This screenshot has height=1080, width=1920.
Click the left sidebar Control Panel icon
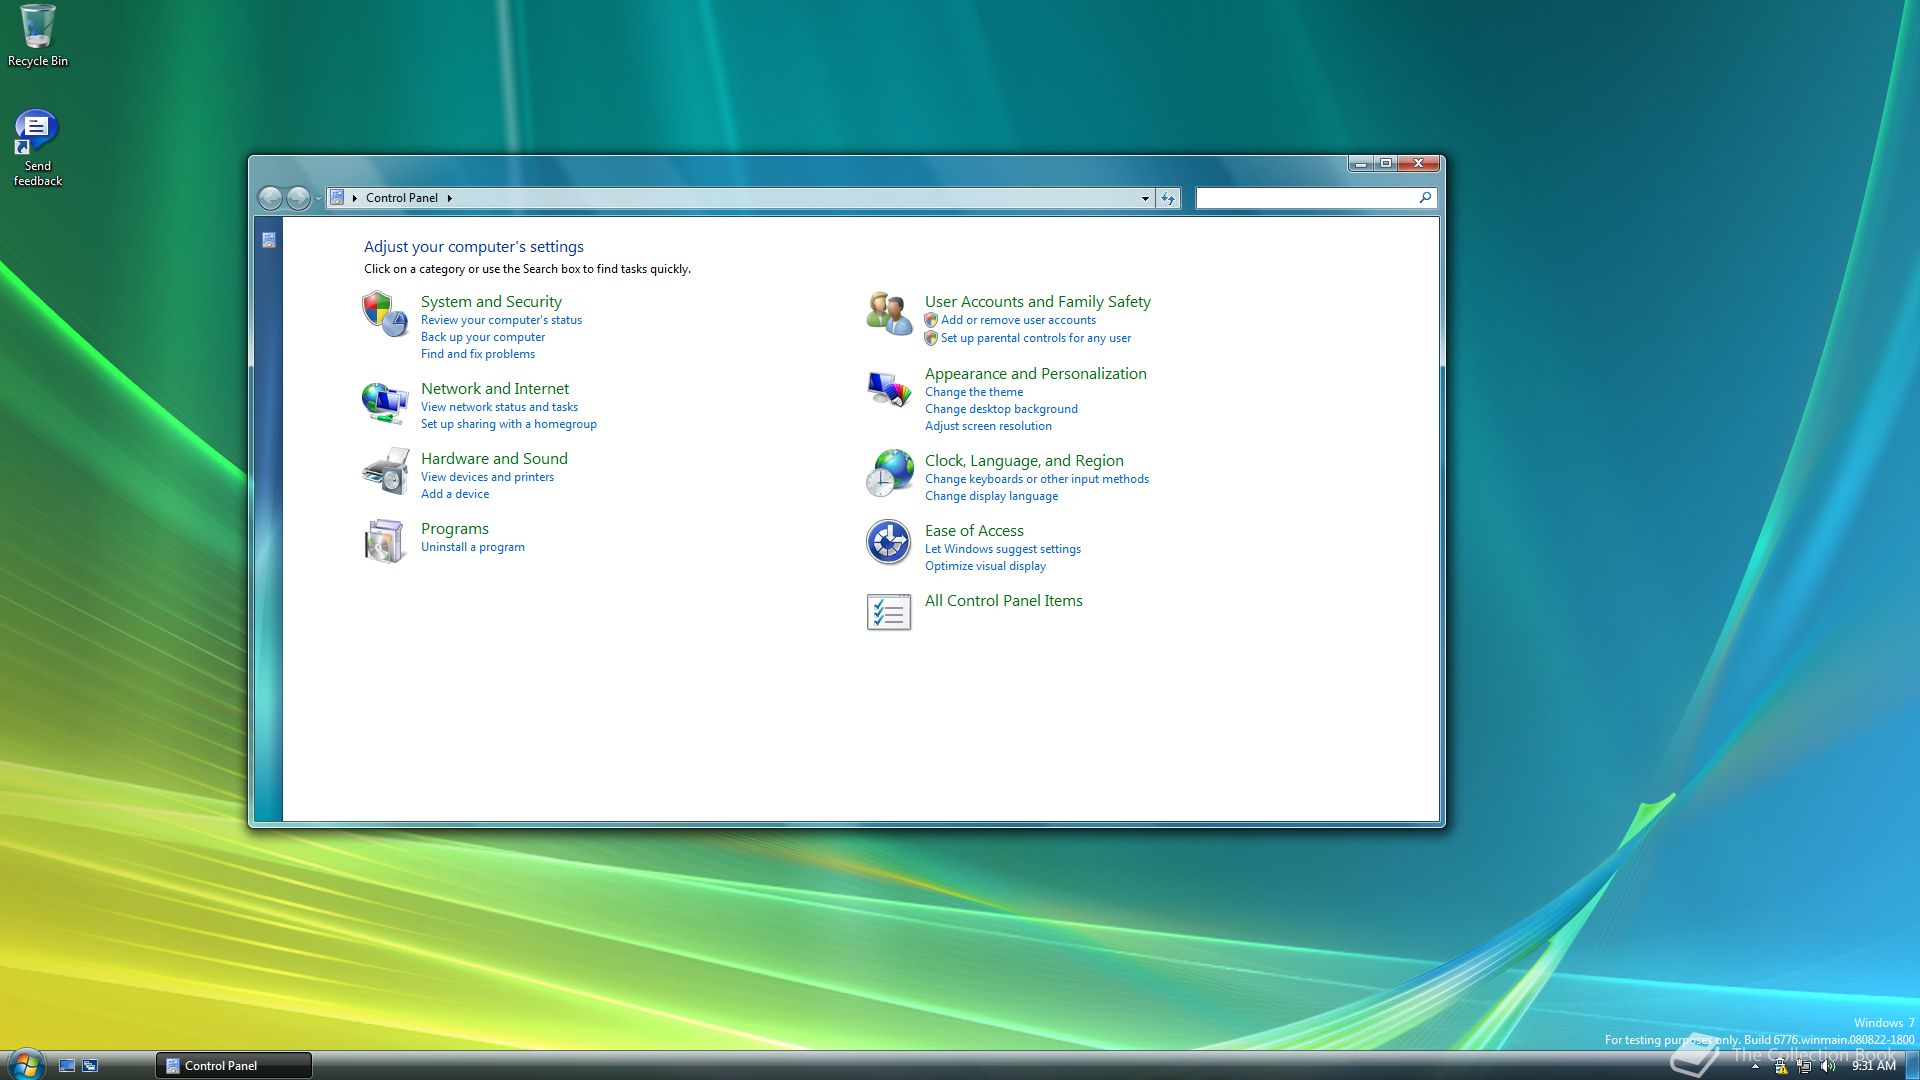tap(269, 240)
